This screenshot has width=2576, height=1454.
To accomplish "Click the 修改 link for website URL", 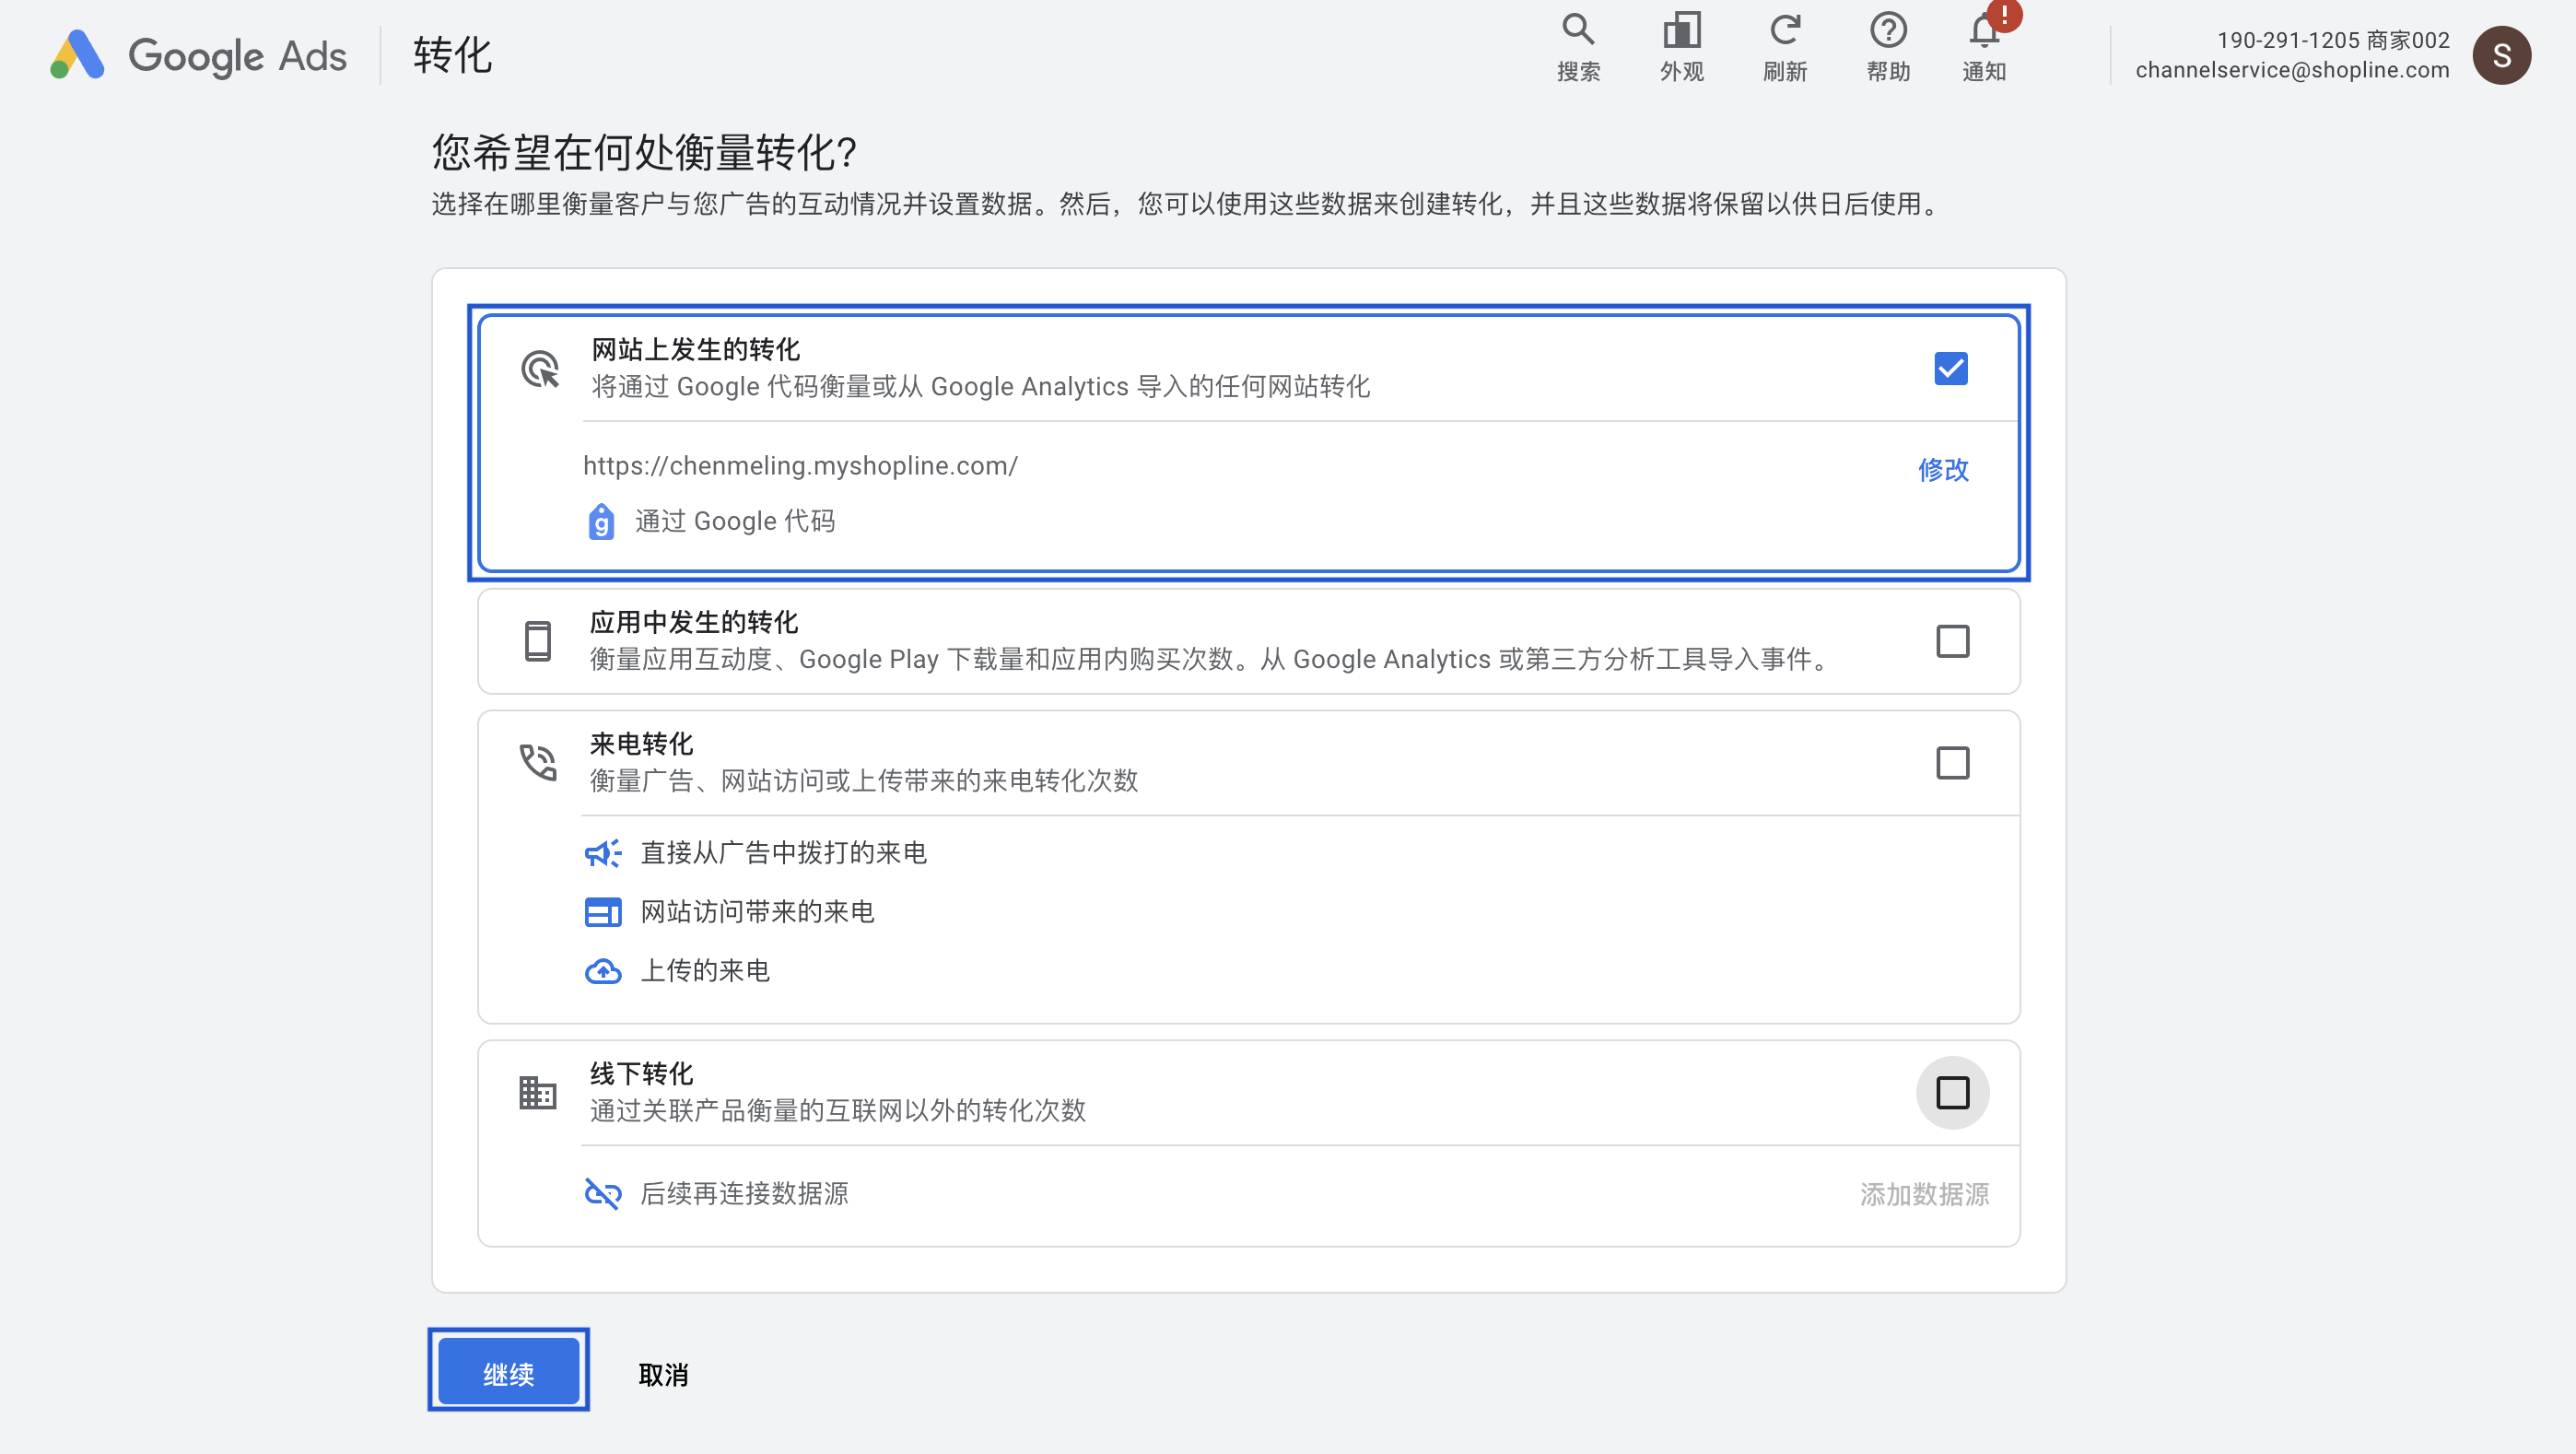I will [1943, 469].
